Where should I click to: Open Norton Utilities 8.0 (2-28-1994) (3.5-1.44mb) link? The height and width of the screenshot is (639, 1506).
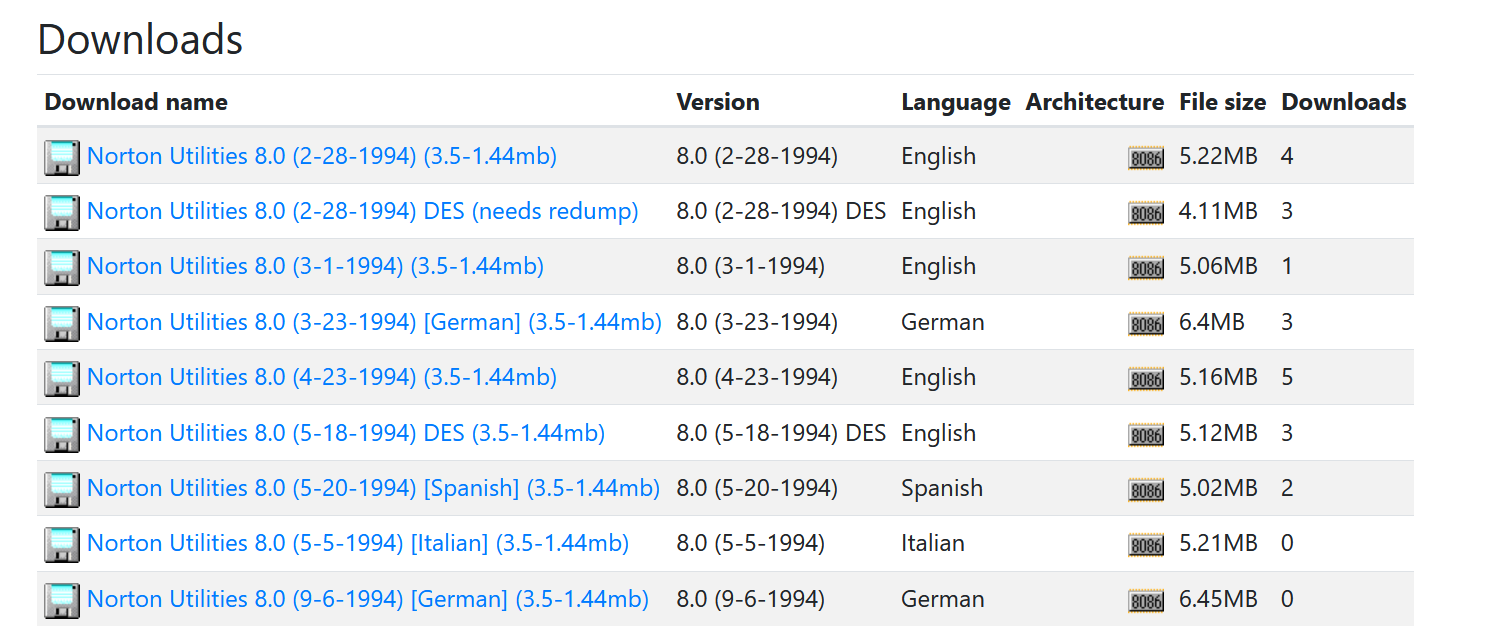pyautogui.click(x=322, y=156)
